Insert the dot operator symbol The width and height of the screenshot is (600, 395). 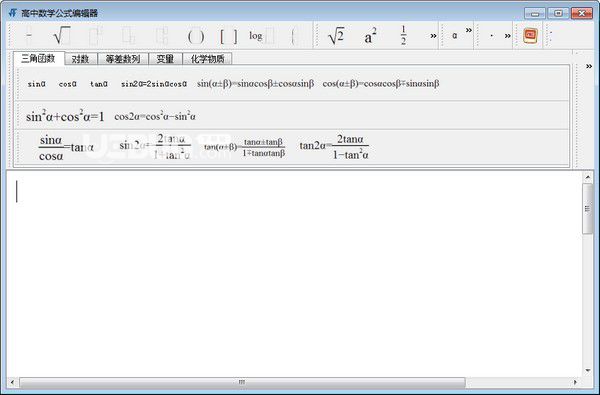(x=492, y=36)
